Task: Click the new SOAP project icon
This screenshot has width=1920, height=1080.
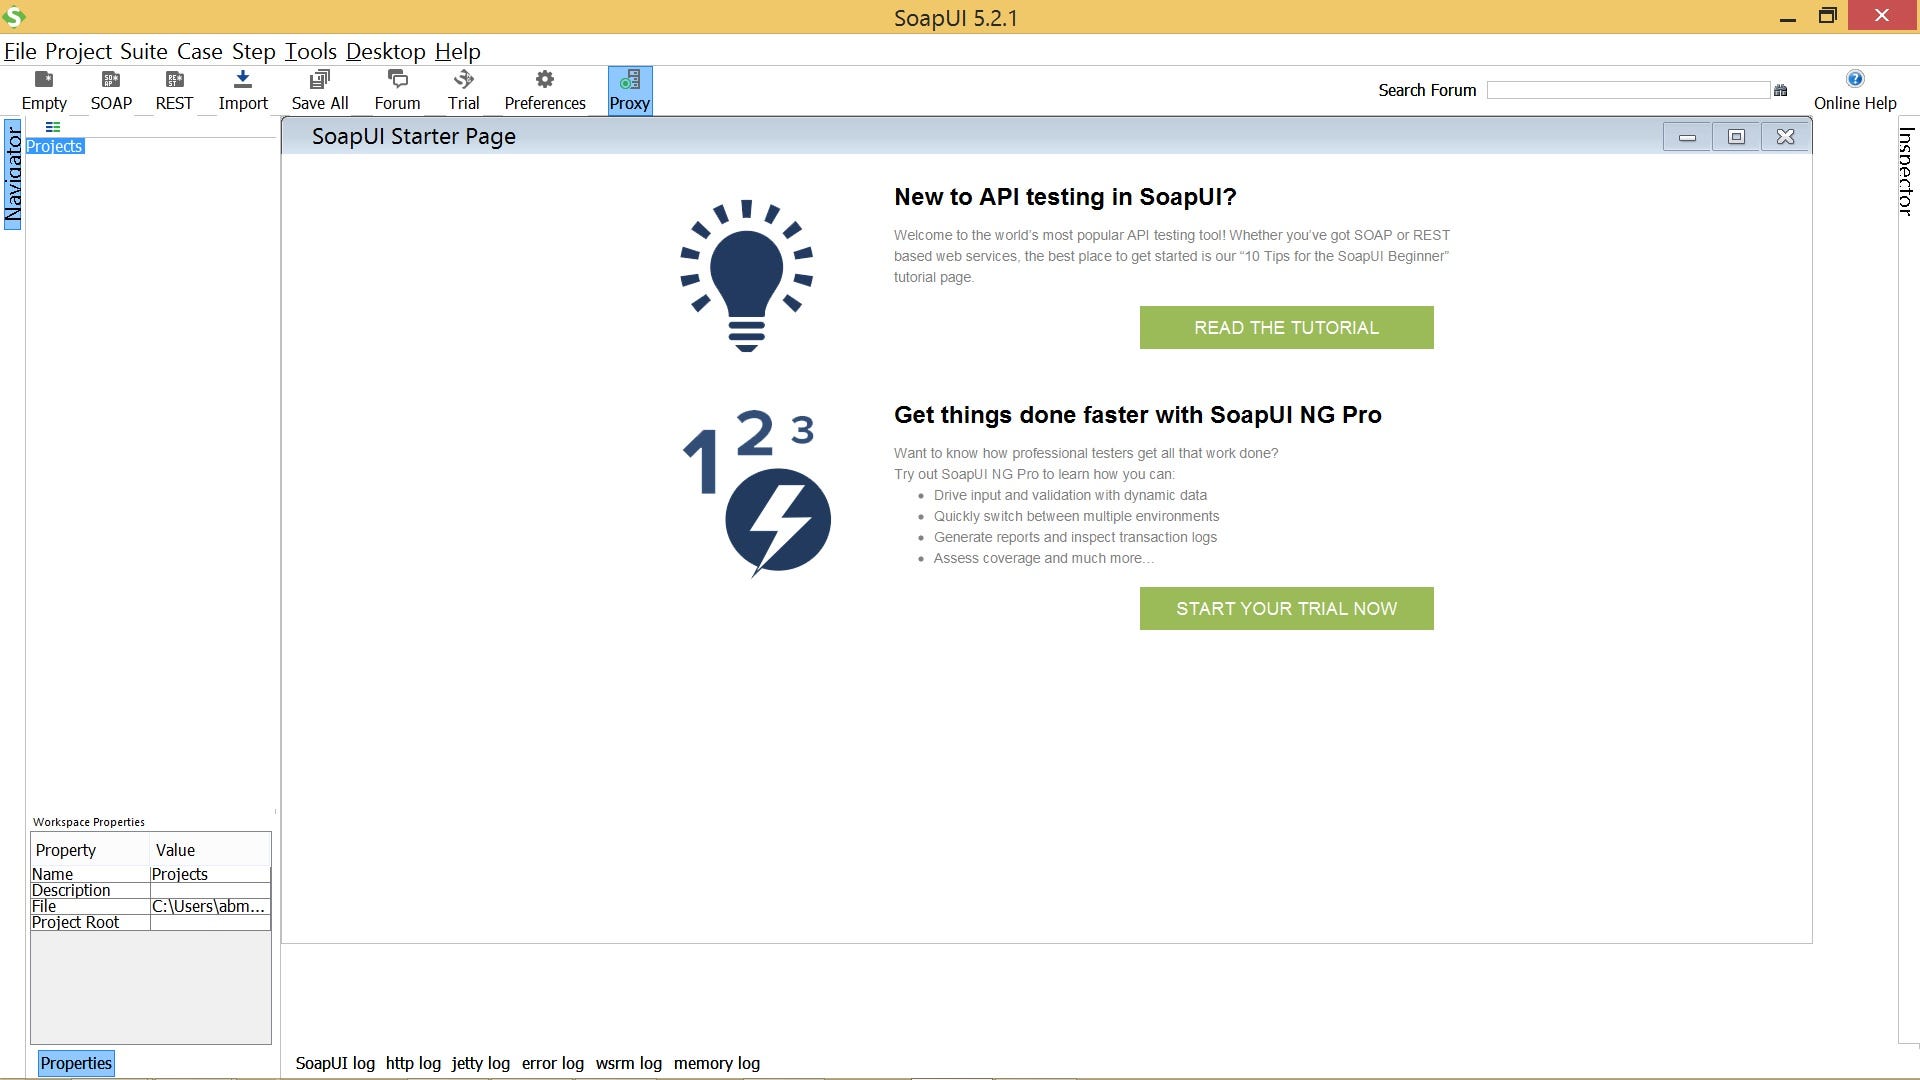Action: [111, 90]
